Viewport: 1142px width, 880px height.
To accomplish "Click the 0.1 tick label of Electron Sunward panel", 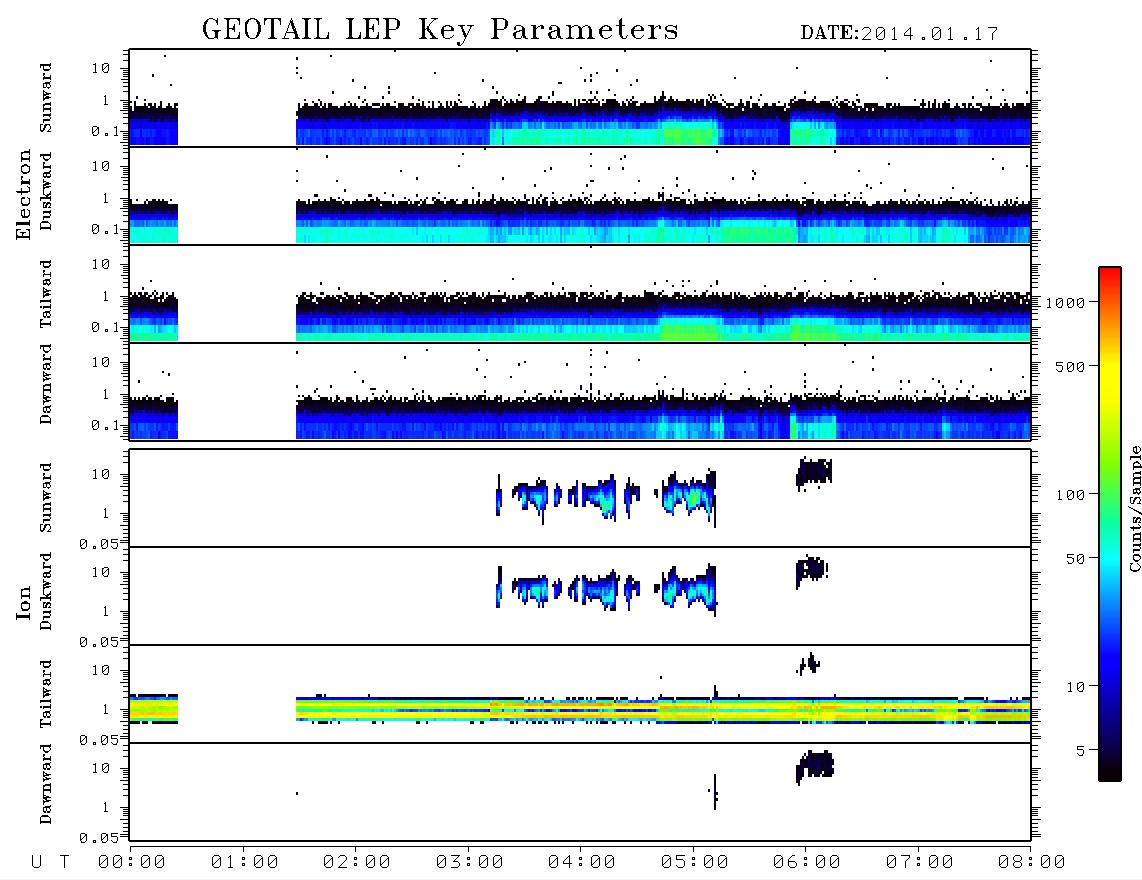I will click(106, 132).
